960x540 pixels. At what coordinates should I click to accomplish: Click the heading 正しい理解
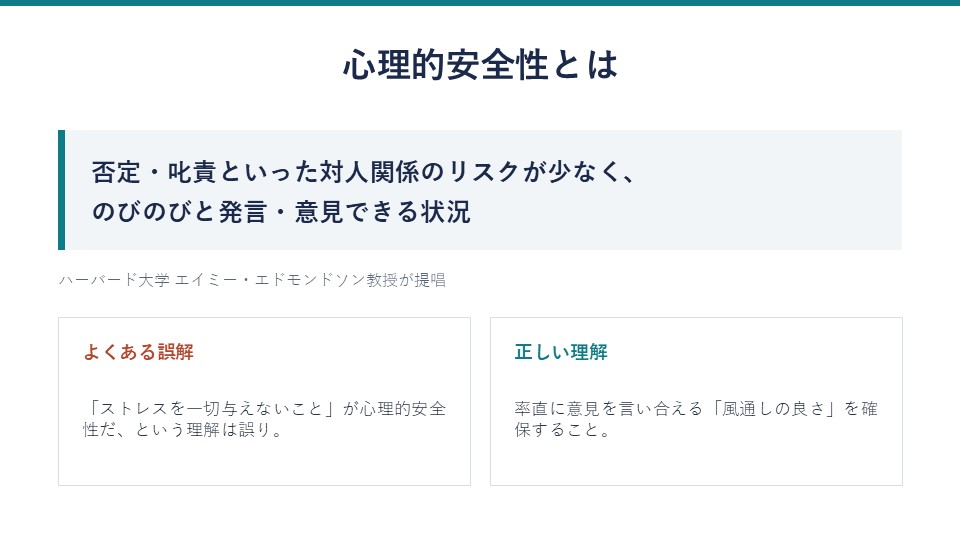(561, 352)
